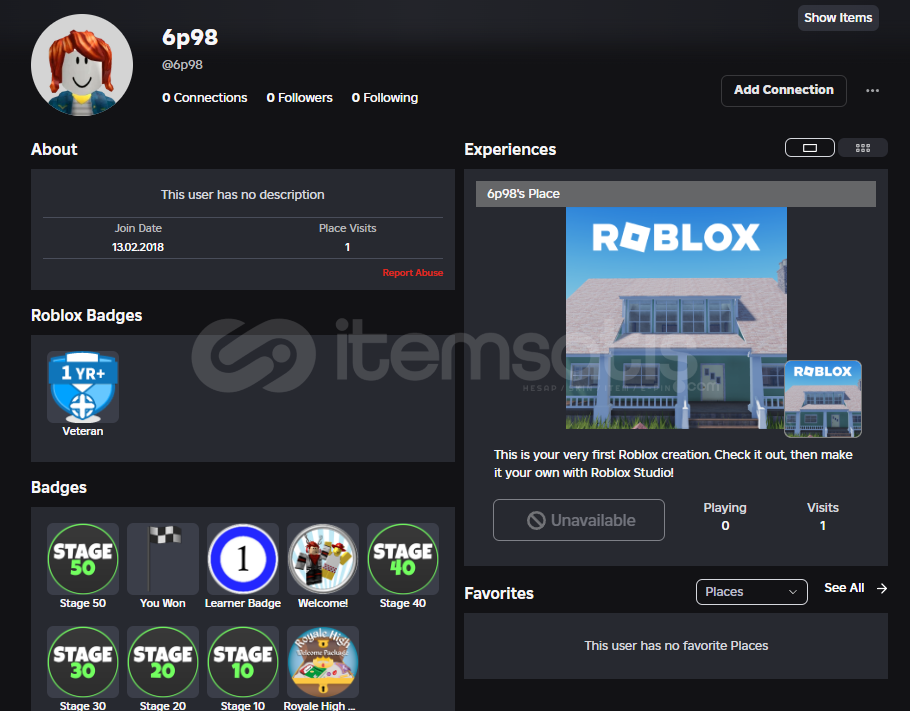910x711 pixels.
Task: Open the You Won checkered flag badge
Action: coord(163,559)
